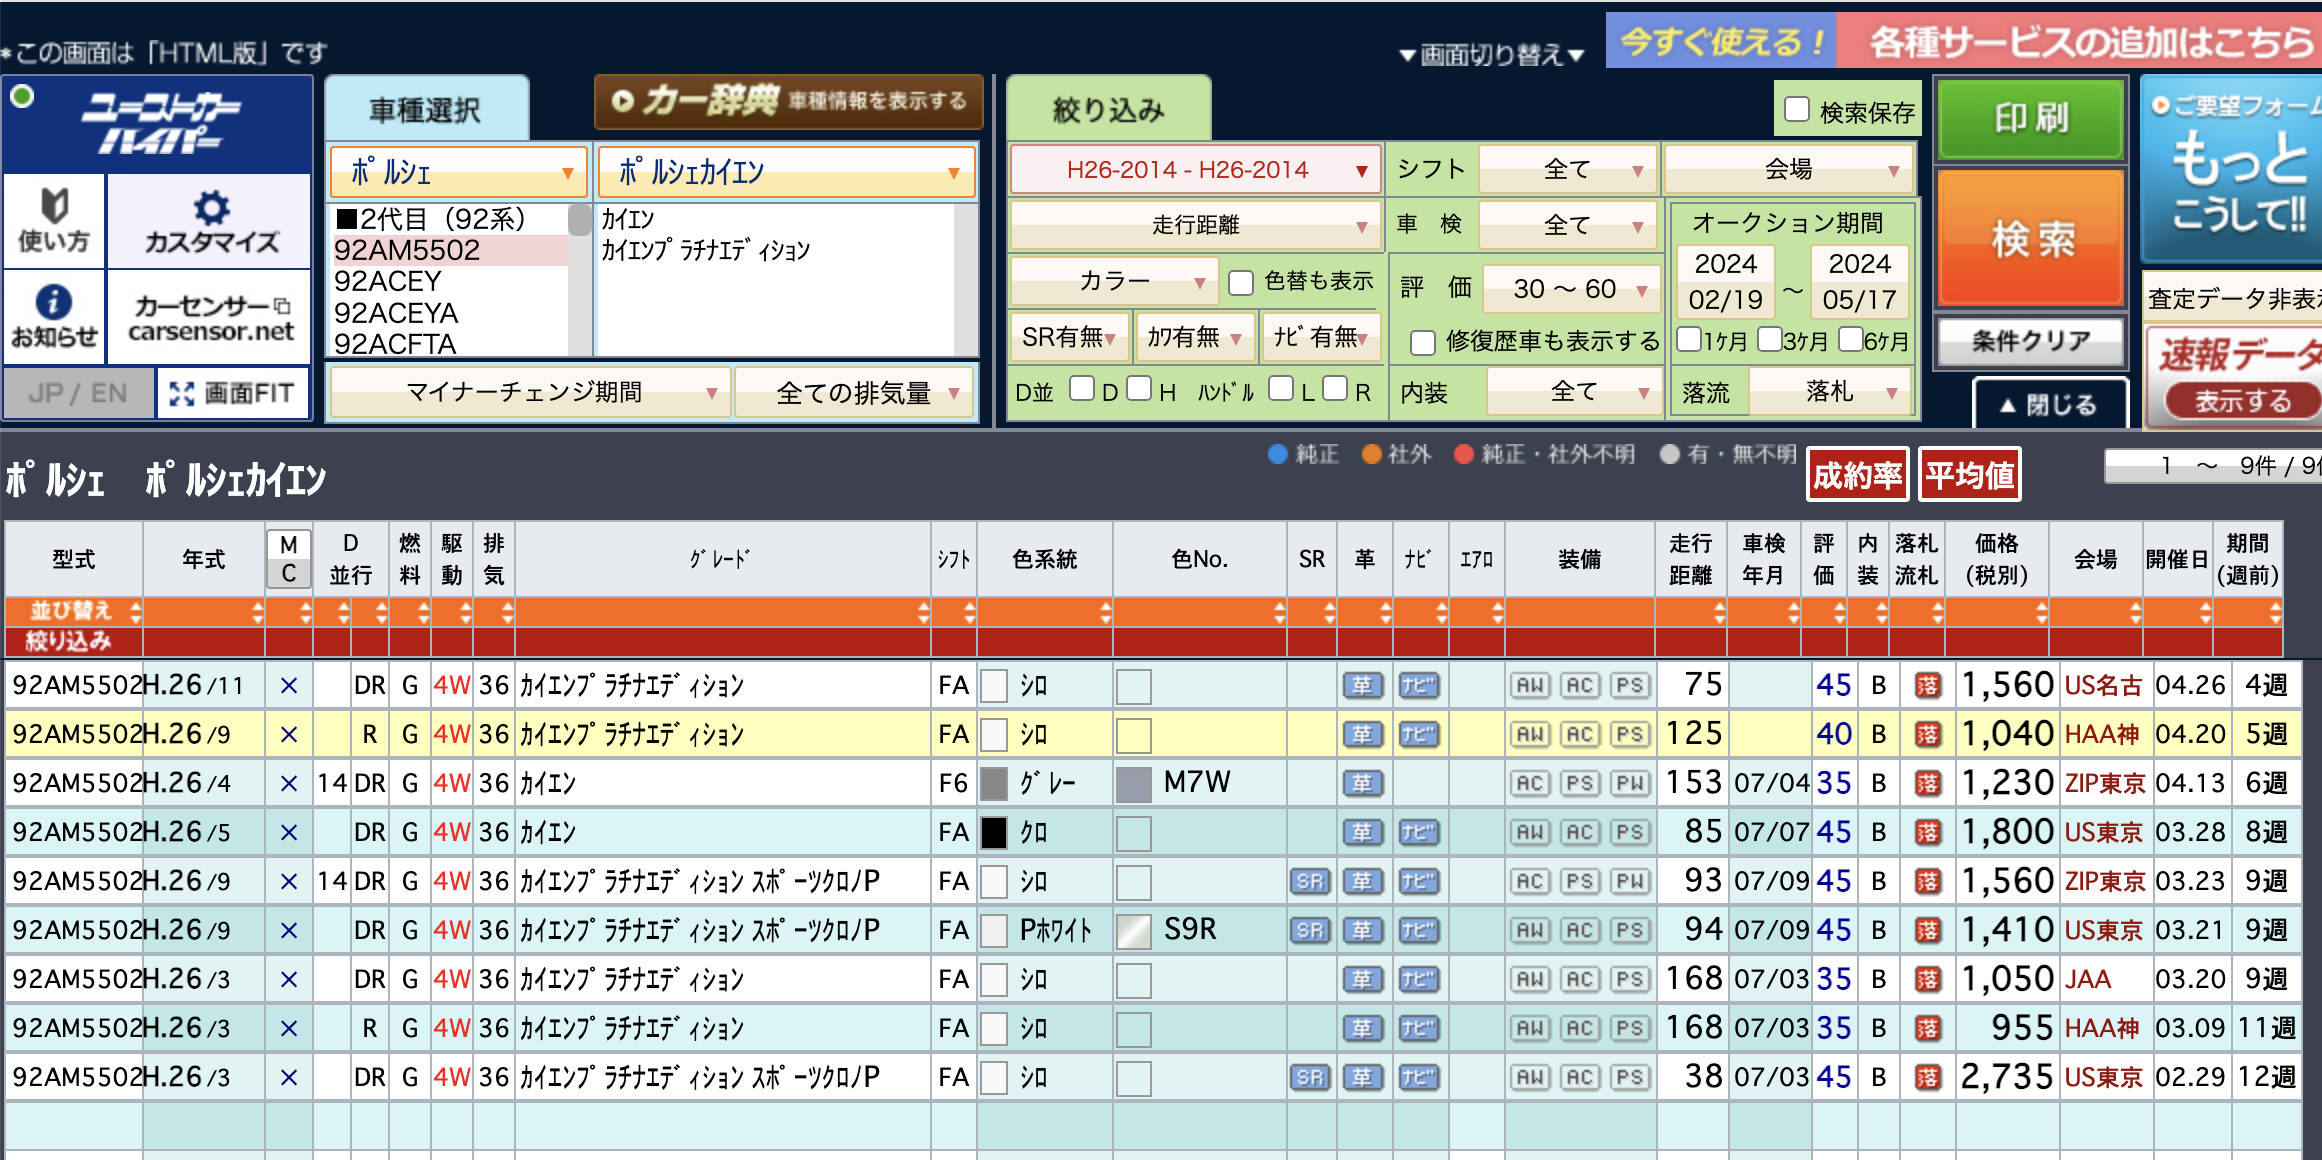2322x1160 pixels.
Task: Check 修復歴車も表示する checkbox
Action: (x=1423, y=342)
